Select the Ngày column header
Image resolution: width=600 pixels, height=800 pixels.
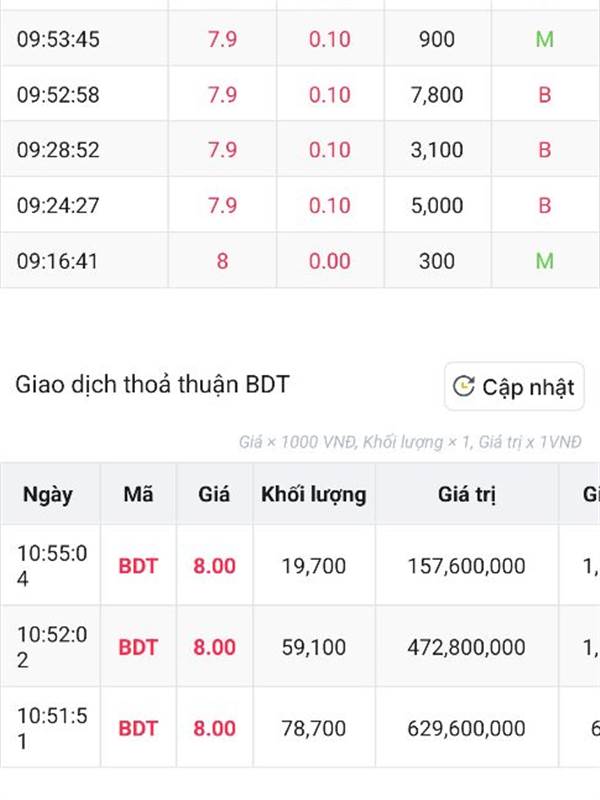click(x=50, y=494)
